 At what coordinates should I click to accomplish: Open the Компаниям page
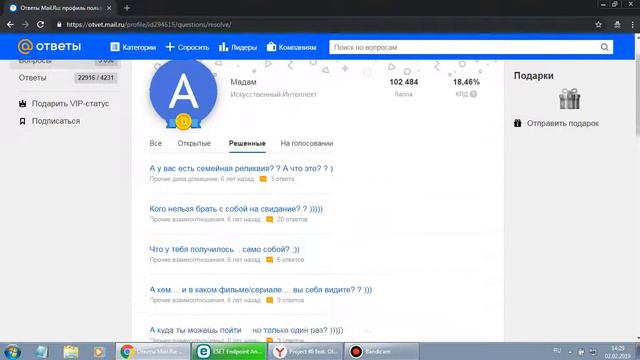pos(291,47)
